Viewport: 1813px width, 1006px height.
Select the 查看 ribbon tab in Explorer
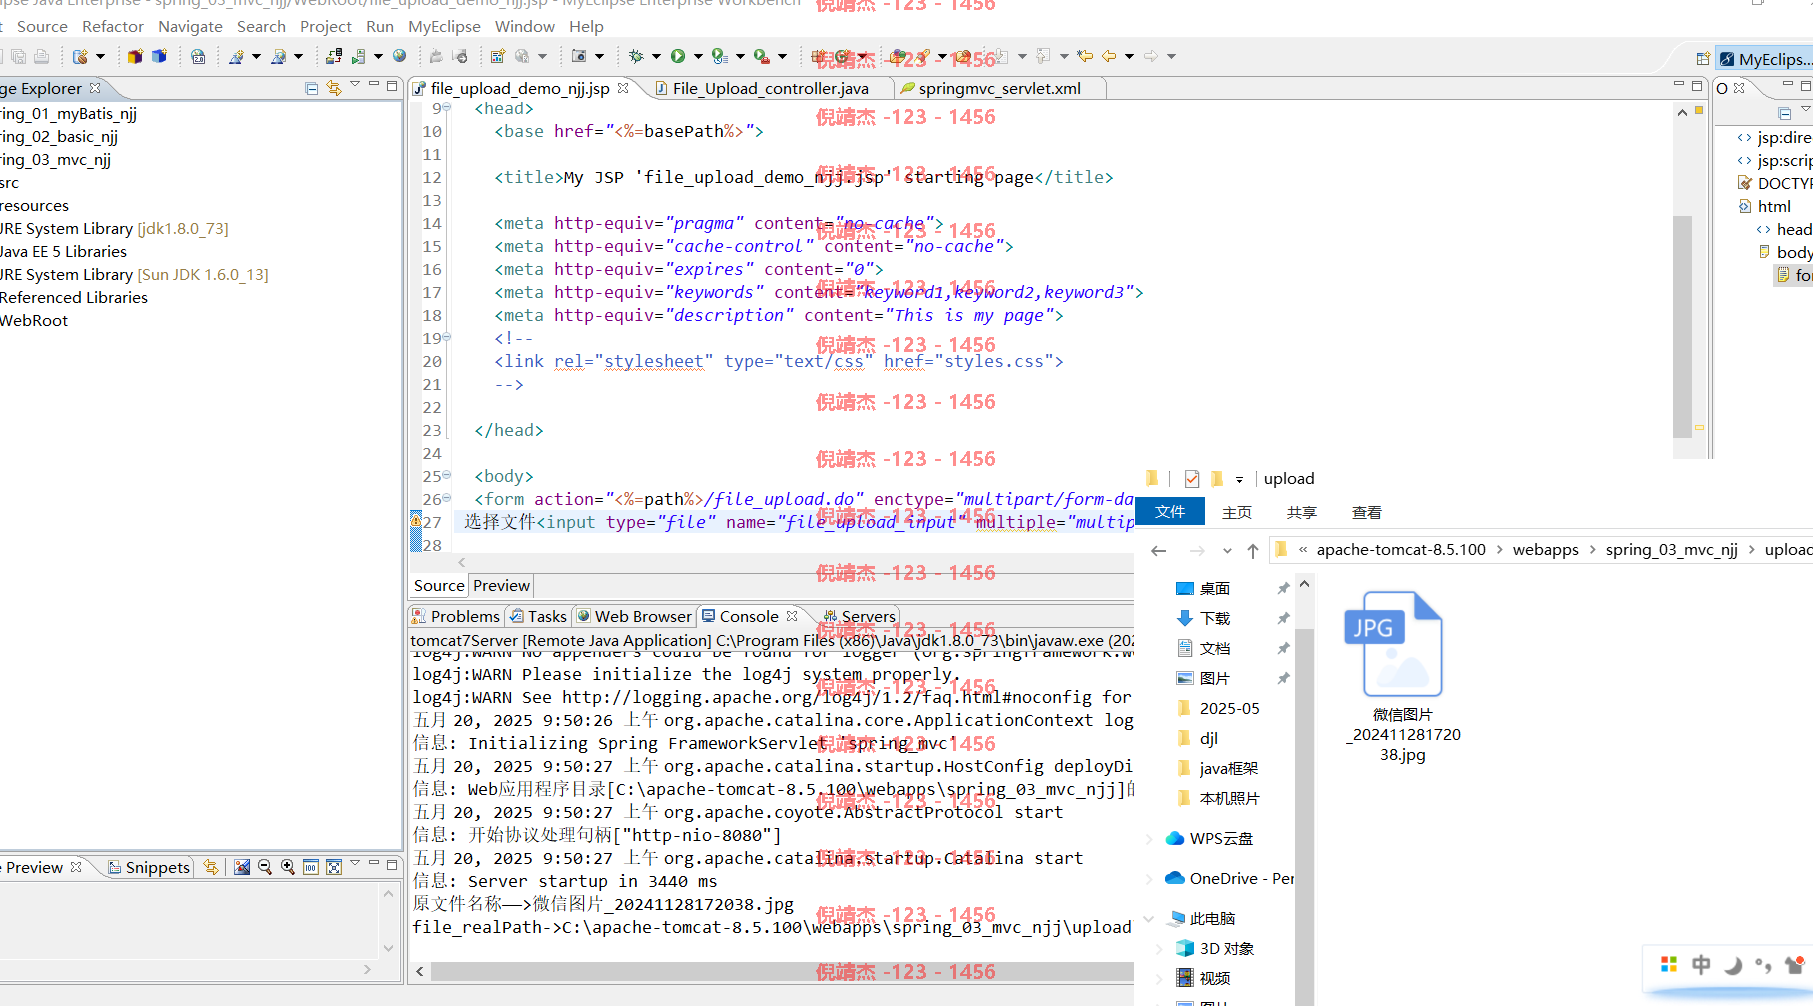tap(1367, 512)
